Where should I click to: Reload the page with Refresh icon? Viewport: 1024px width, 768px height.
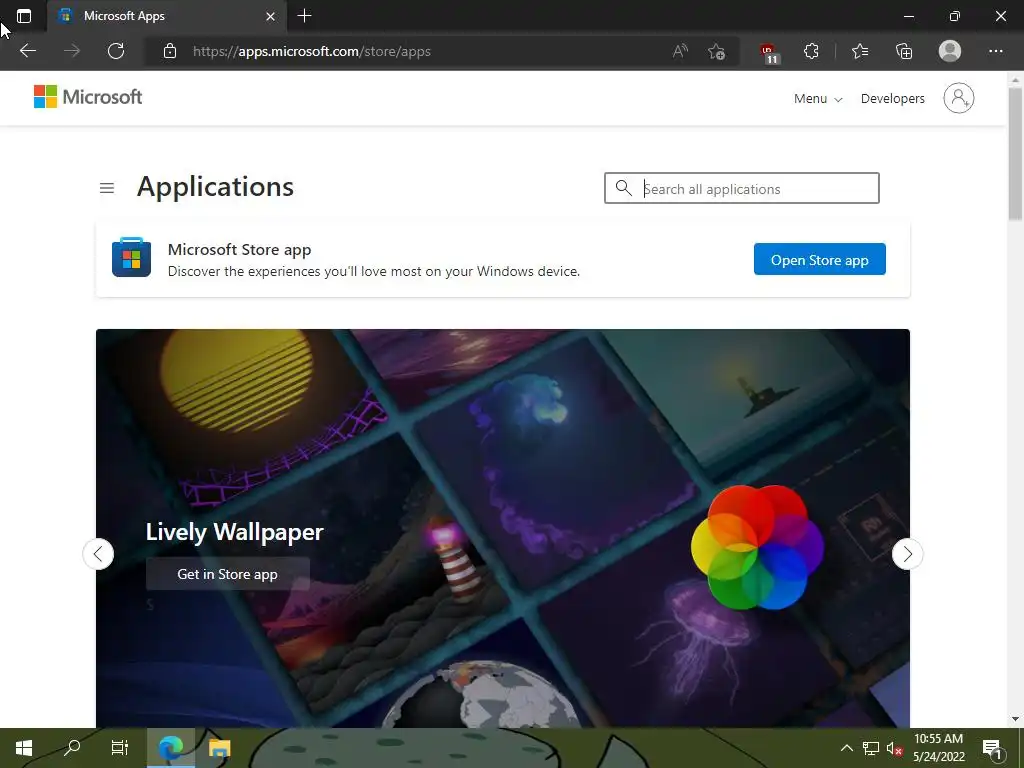[116, 51]
